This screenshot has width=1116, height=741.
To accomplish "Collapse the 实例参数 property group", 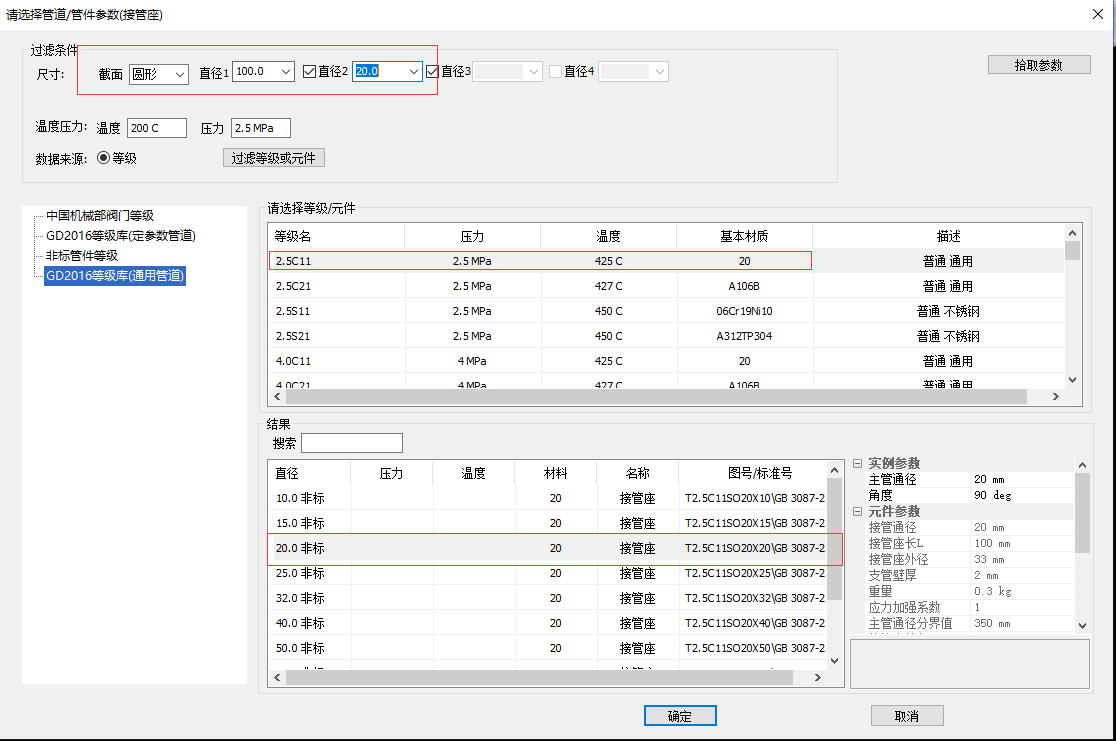I will (x=857, y=464).
